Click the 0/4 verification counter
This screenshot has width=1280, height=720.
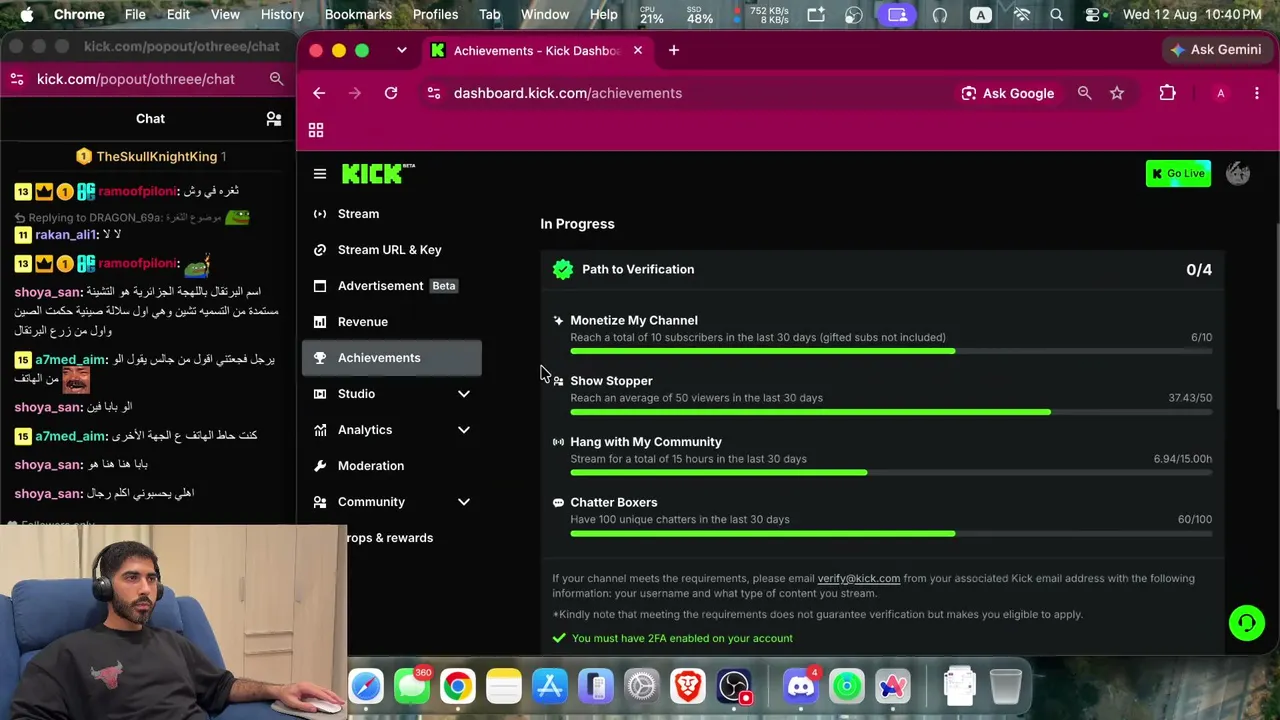pyautogui.click(x=1199, y=270)
